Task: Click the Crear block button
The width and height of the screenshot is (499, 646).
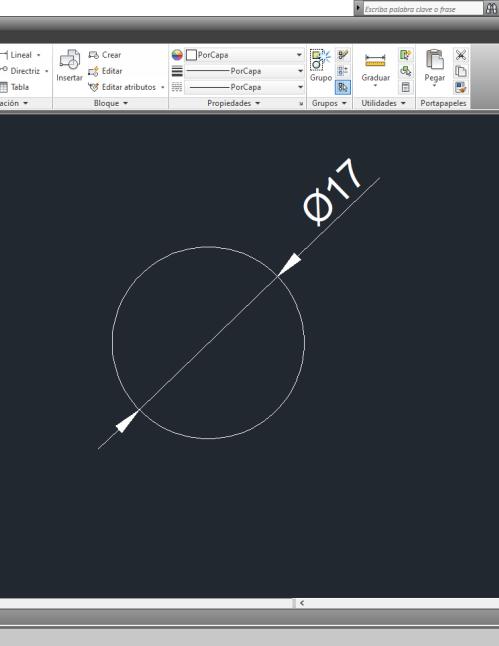Action: pyautogui.click(x=105, y=55)
